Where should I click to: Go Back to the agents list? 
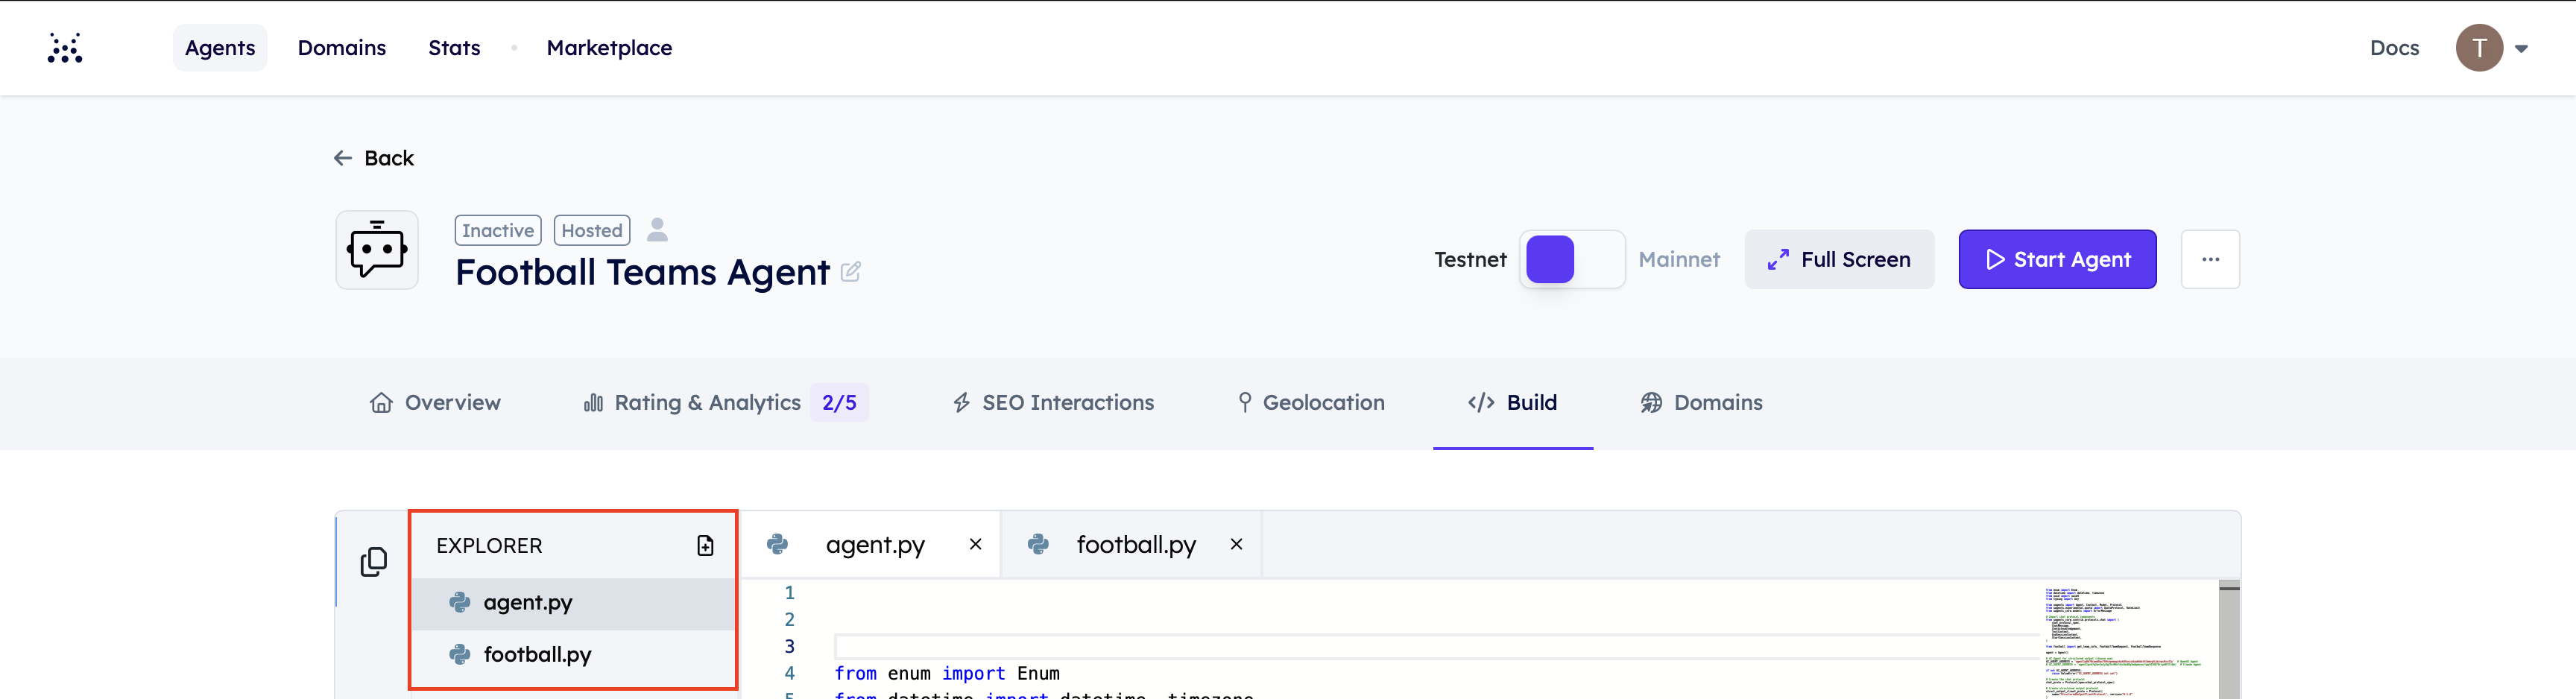[373, 158]
